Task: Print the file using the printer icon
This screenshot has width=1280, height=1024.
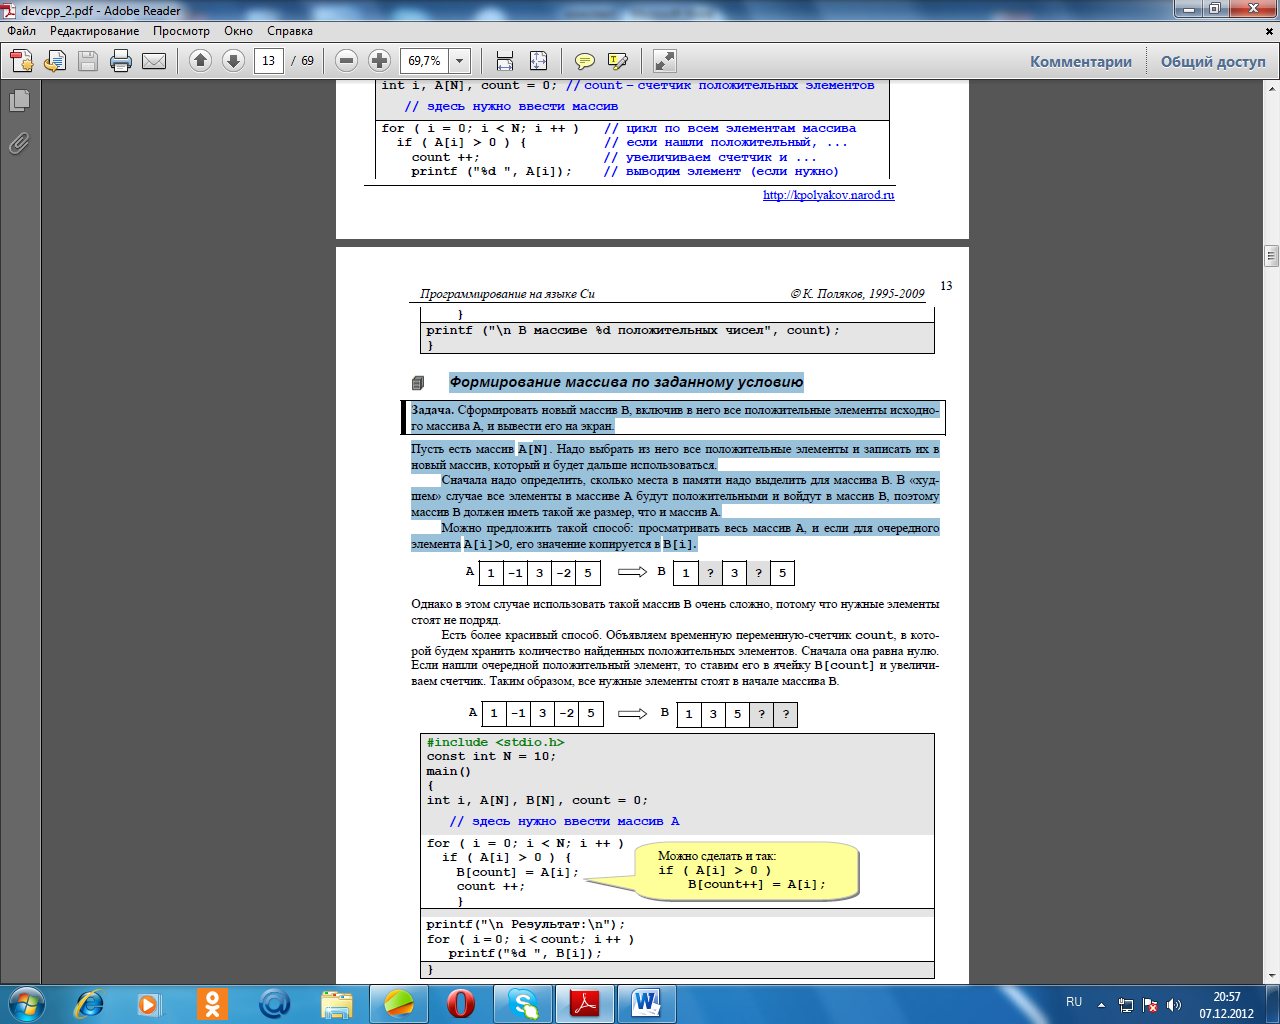Action: (x=121, y=61)
